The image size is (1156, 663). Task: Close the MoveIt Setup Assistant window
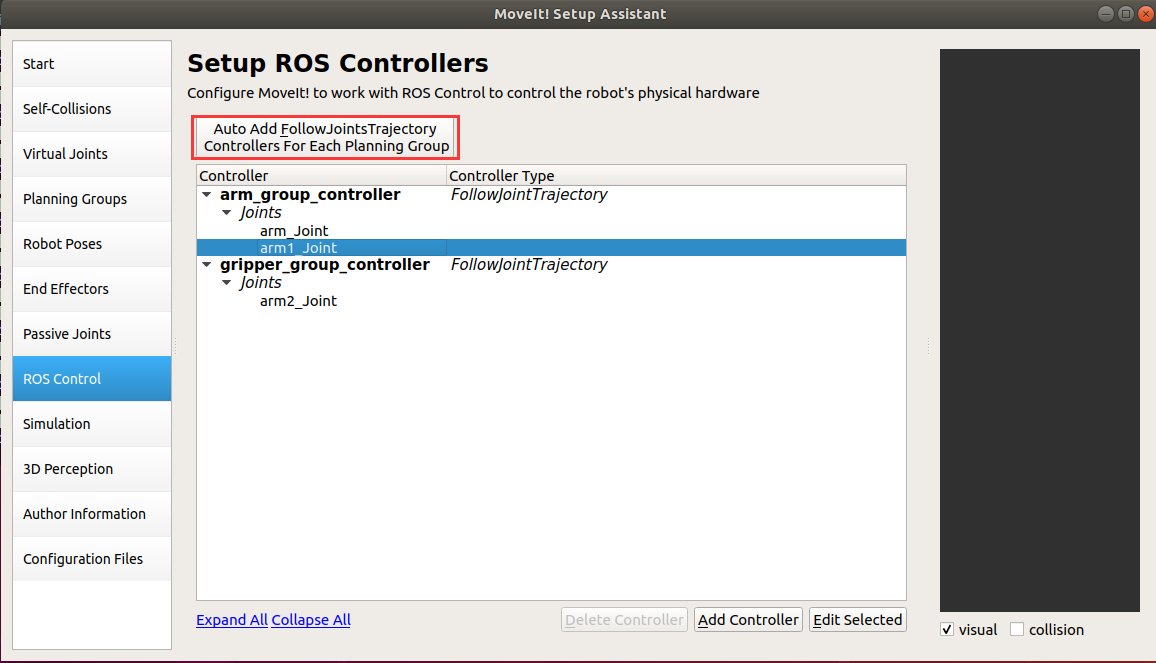tap(1146, 14)
